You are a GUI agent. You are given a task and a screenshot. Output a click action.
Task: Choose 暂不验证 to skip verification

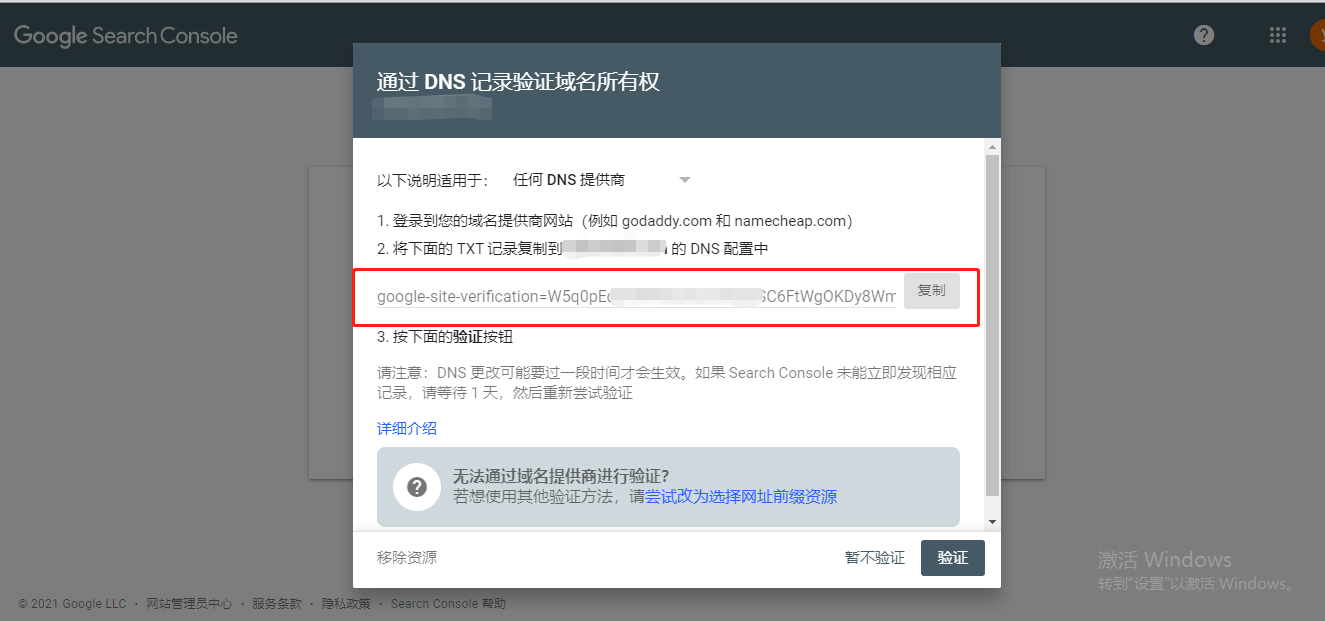(x=874, y=558)
